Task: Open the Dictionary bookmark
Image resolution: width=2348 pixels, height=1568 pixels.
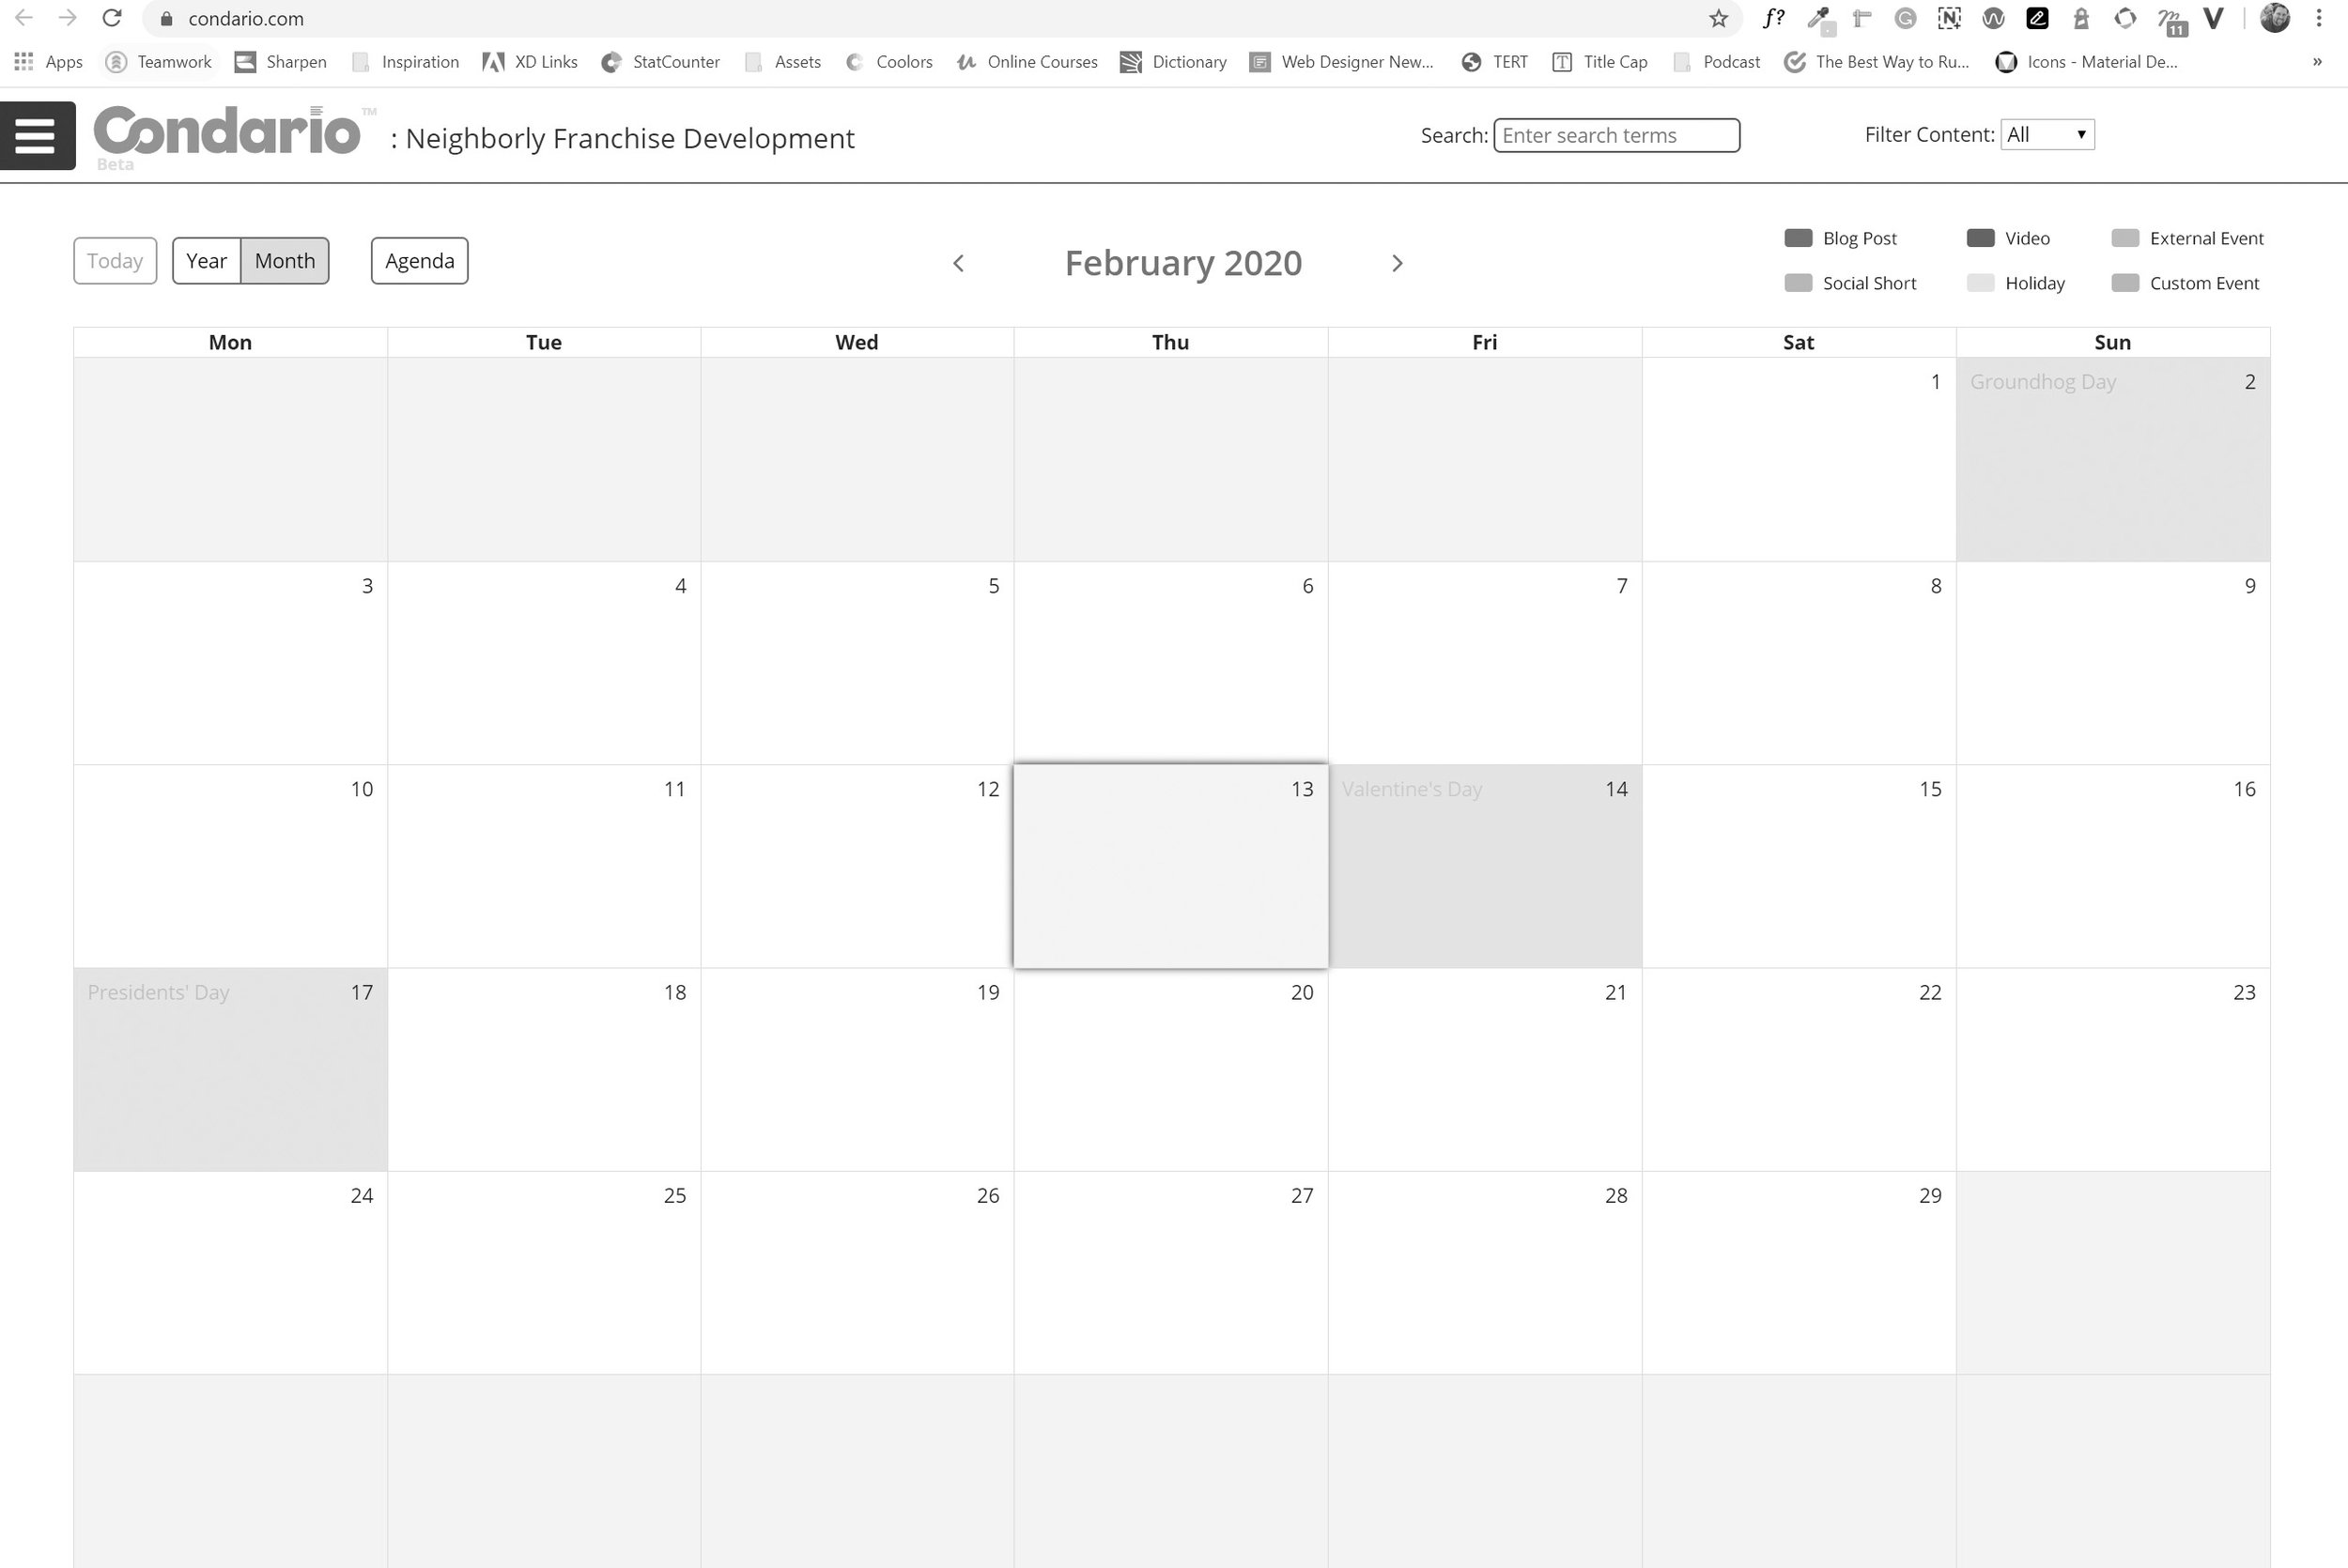Action: 1172,61
